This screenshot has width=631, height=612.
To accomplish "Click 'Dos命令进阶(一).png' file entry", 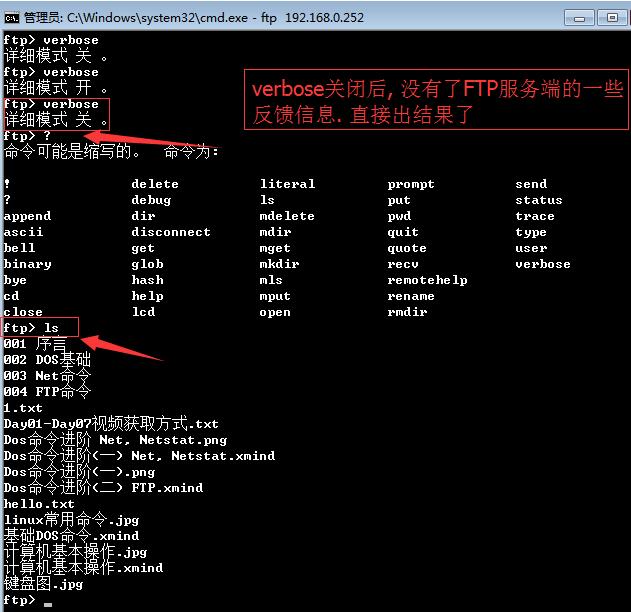I will (x=79, y=472).
